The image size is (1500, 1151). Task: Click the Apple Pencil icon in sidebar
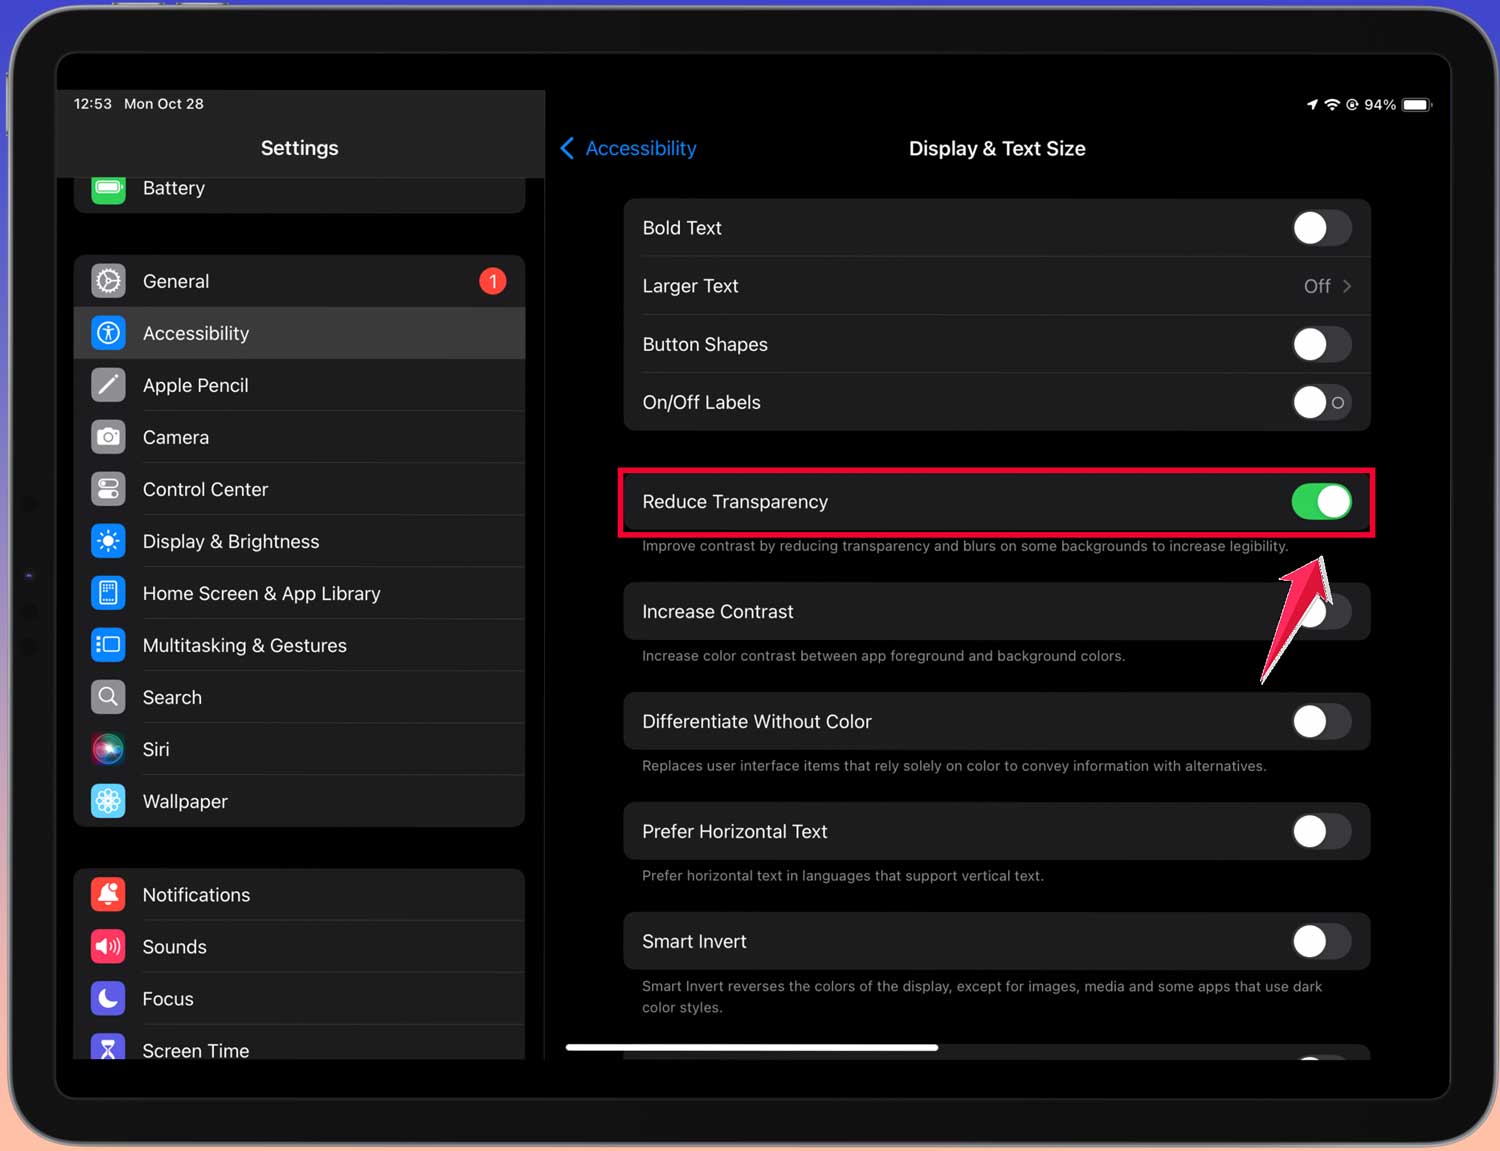pos(108,385)
